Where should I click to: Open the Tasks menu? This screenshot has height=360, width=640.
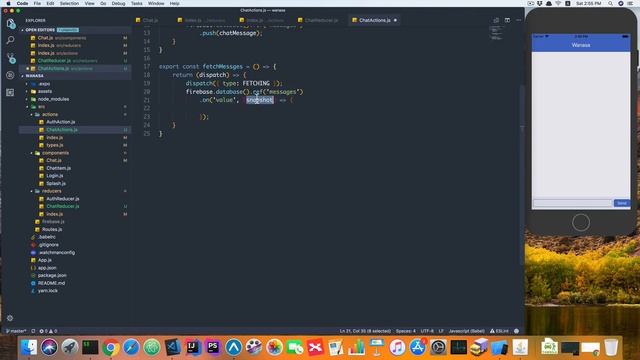point(137,3)
